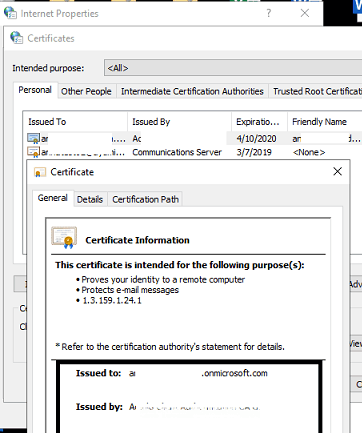The image size is (362, 433).
Task: Switch to the Other People tab
Action: 86,91
